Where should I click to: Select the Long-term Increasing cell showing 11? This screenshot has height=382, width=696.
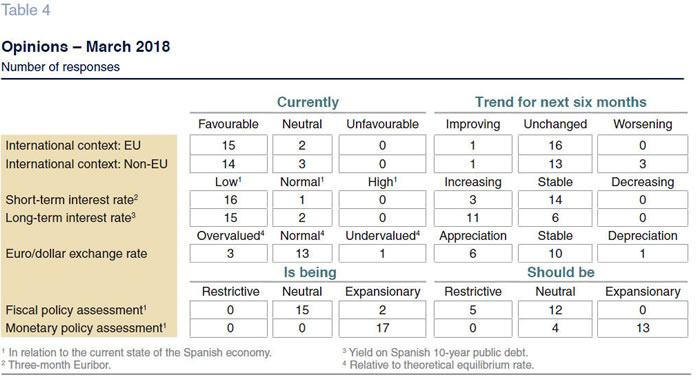click(x=473, y=218)
